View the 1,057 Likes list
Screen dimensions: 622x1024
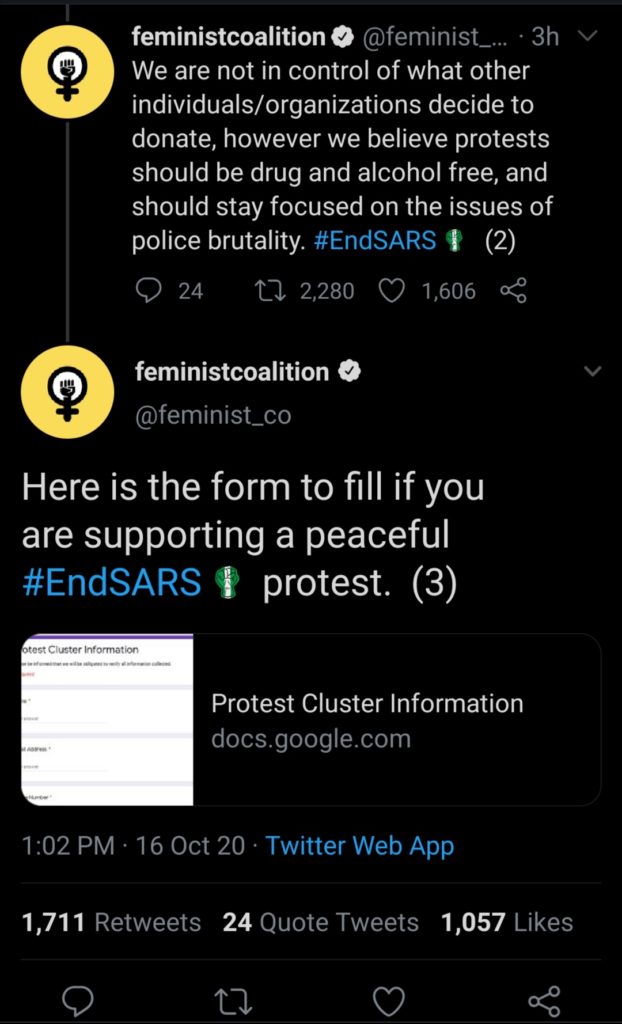[x=507, y=922]
